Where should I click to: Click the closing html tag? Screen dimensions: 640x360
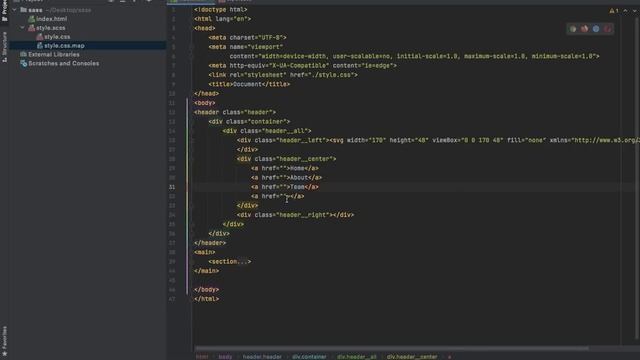207,299
